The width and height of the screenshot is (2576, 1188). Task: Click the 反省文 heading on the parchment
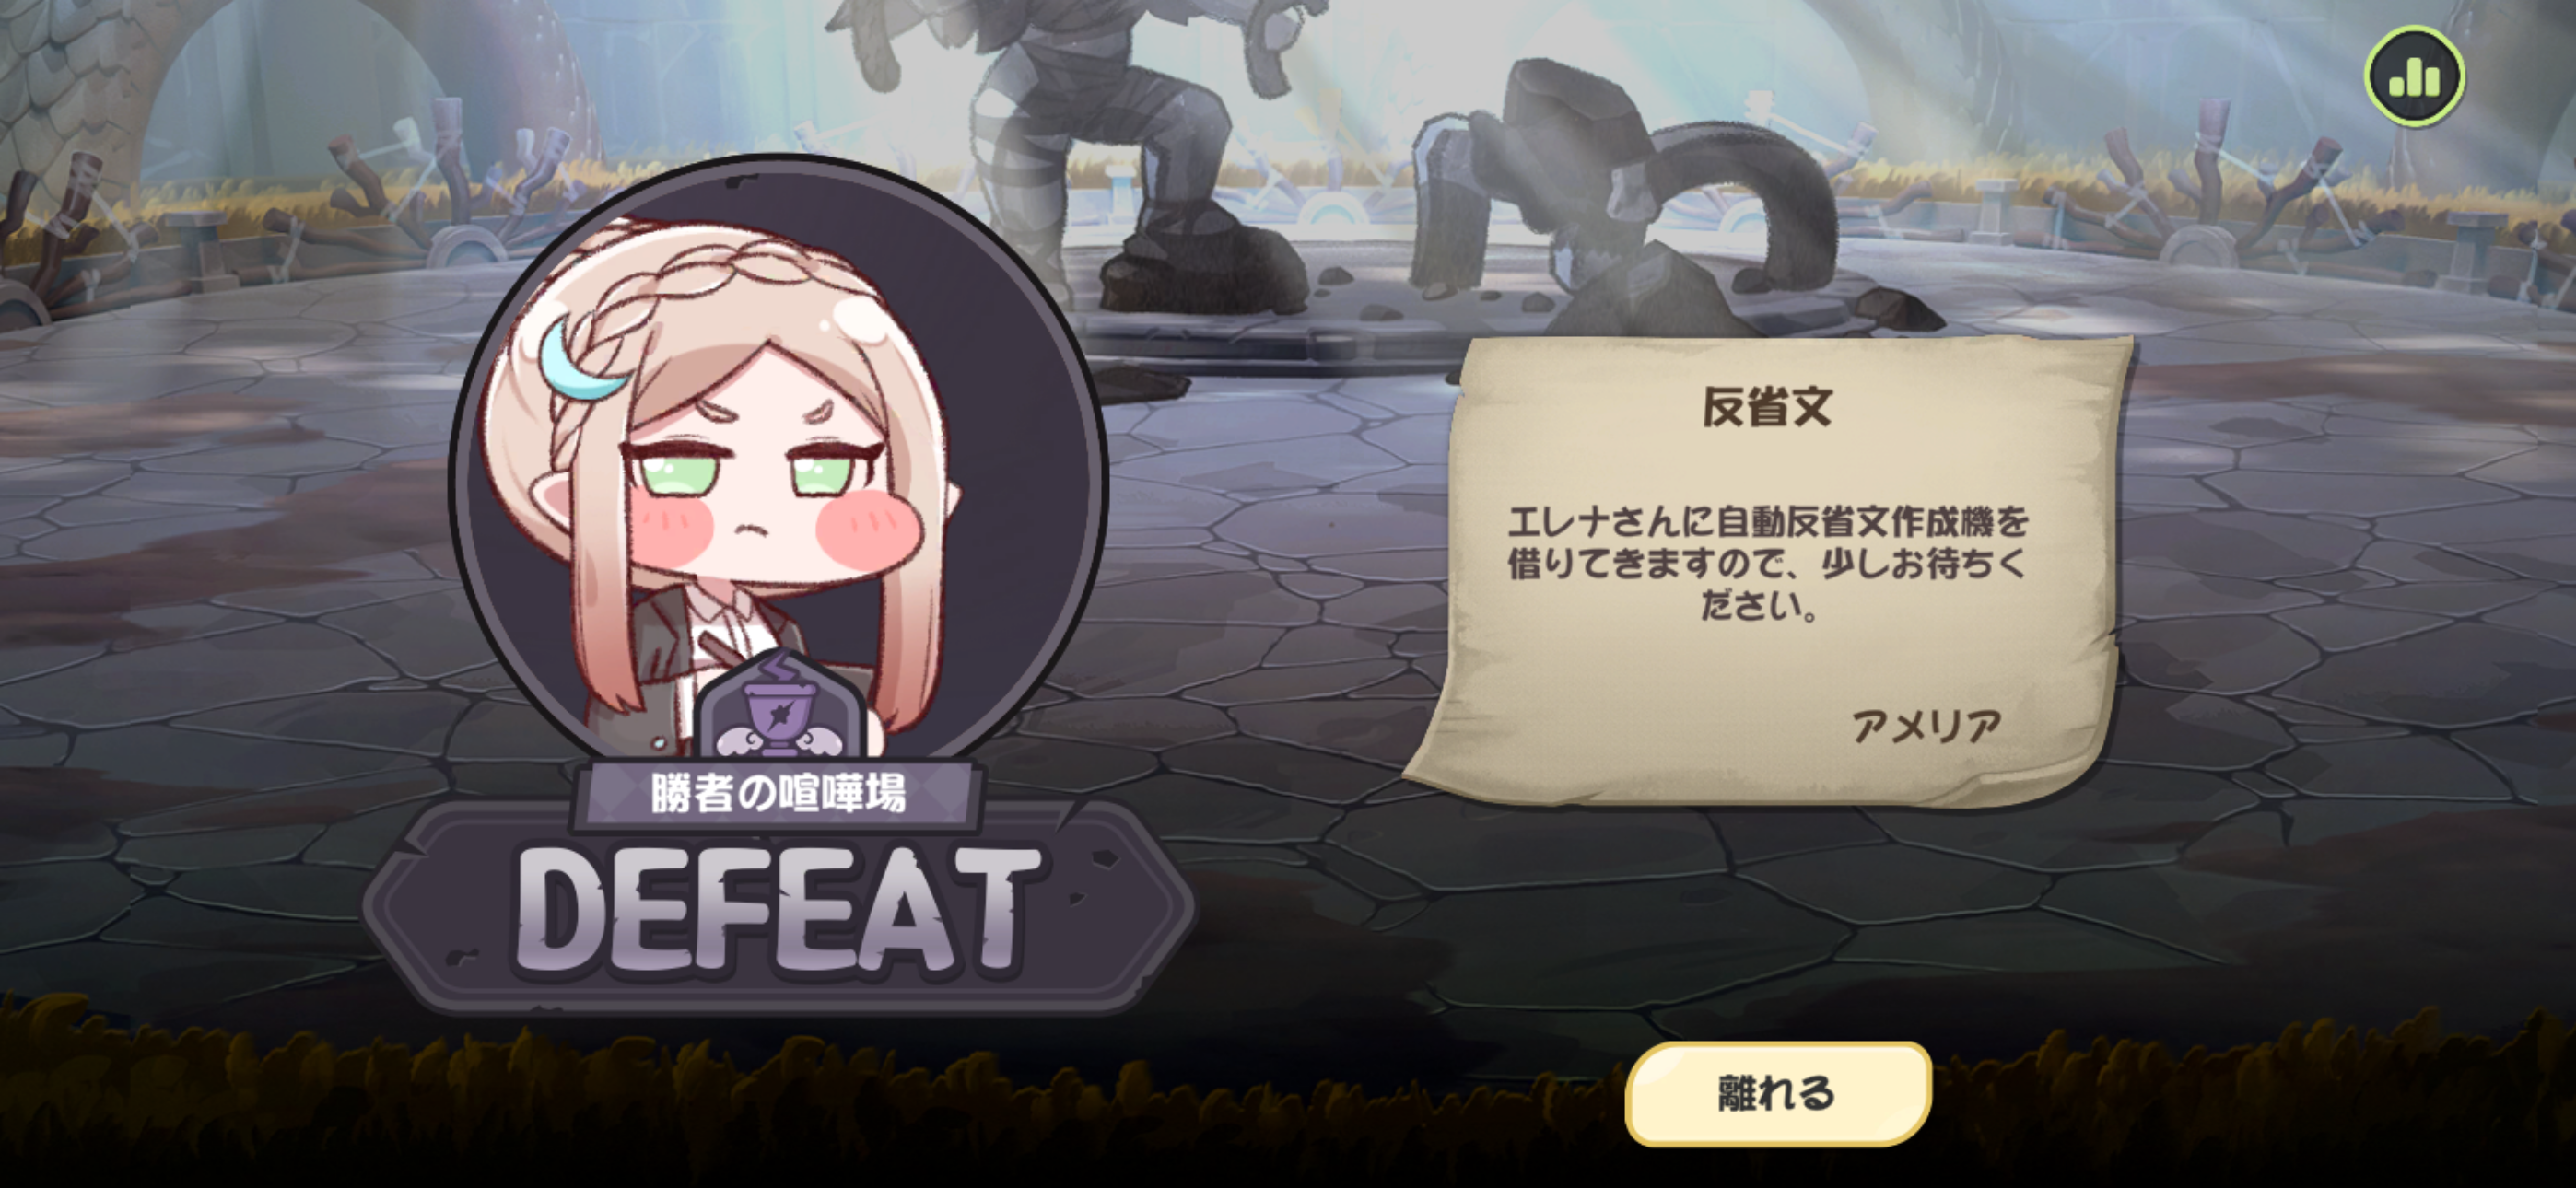[1767, 407]
